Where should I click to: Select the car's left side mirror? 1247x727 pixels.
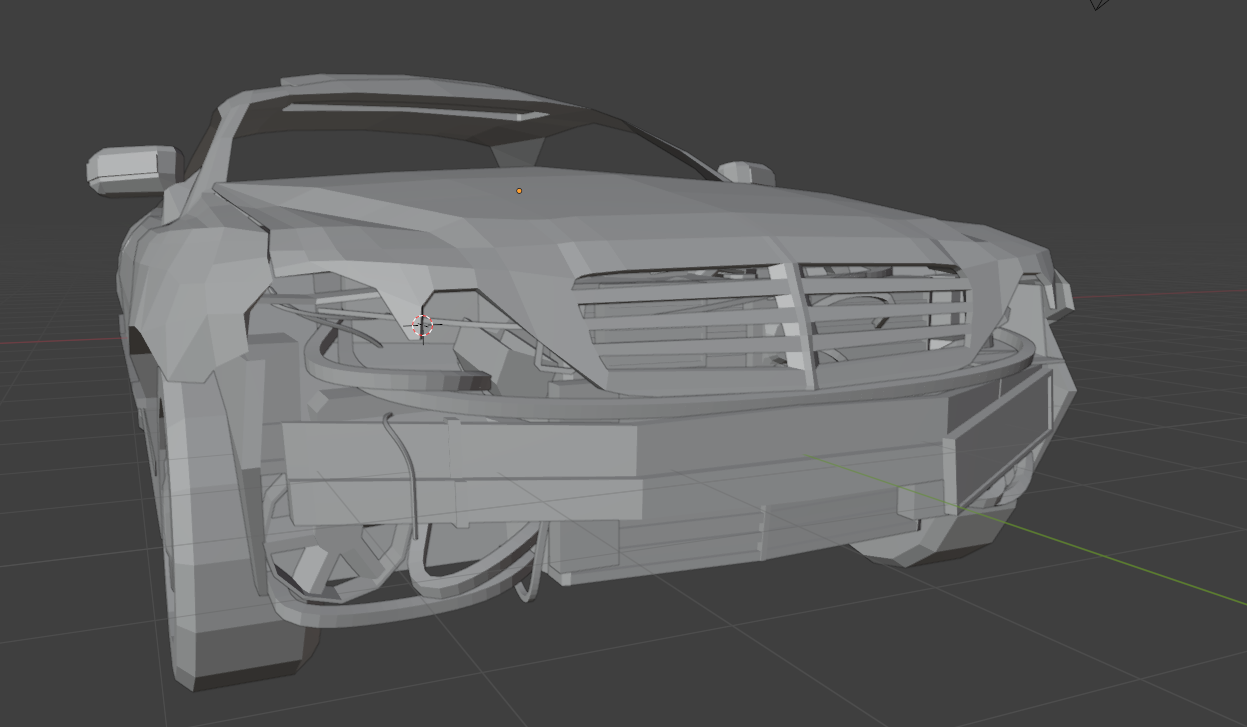point(132,169)
